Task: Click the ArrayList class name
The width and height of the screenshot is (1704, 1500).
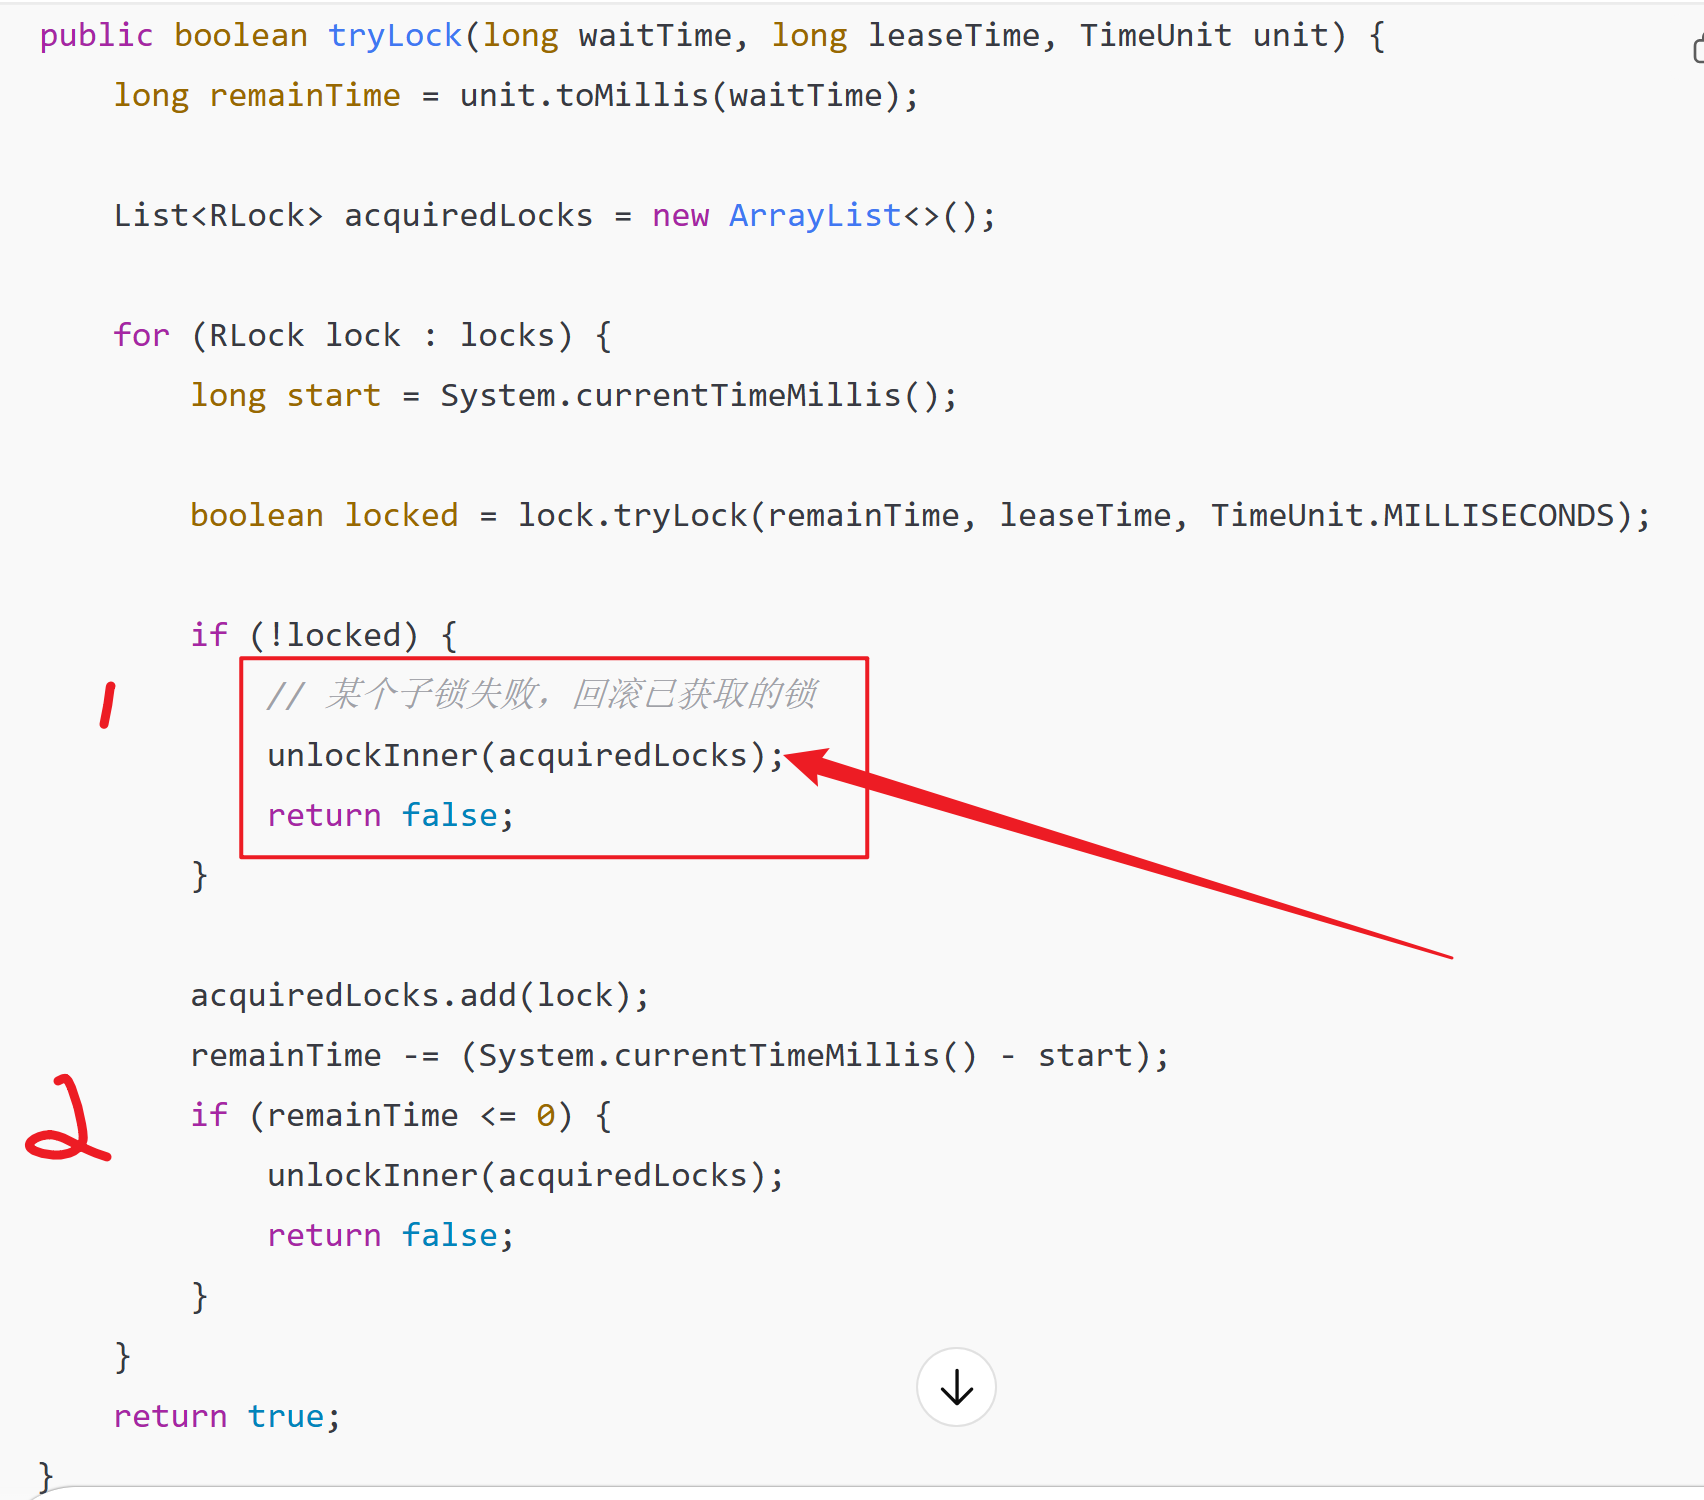Action: (x=814, y=216)
